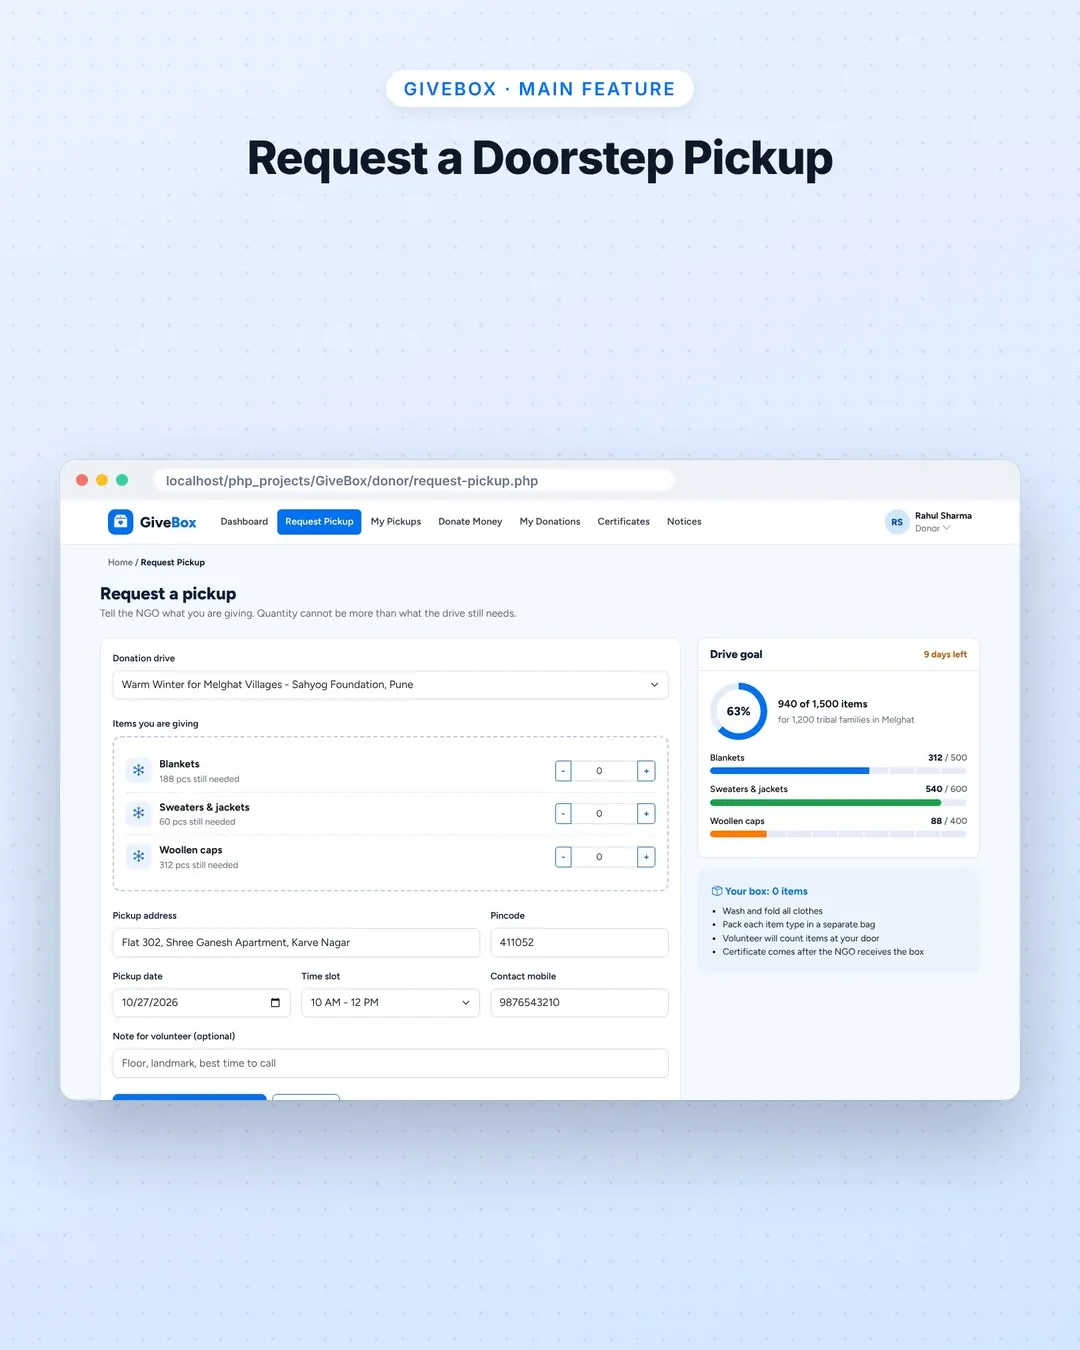Click the Contact mobile field
Viewport: 1080px width, 1350px height.
tap(579, 1003)
